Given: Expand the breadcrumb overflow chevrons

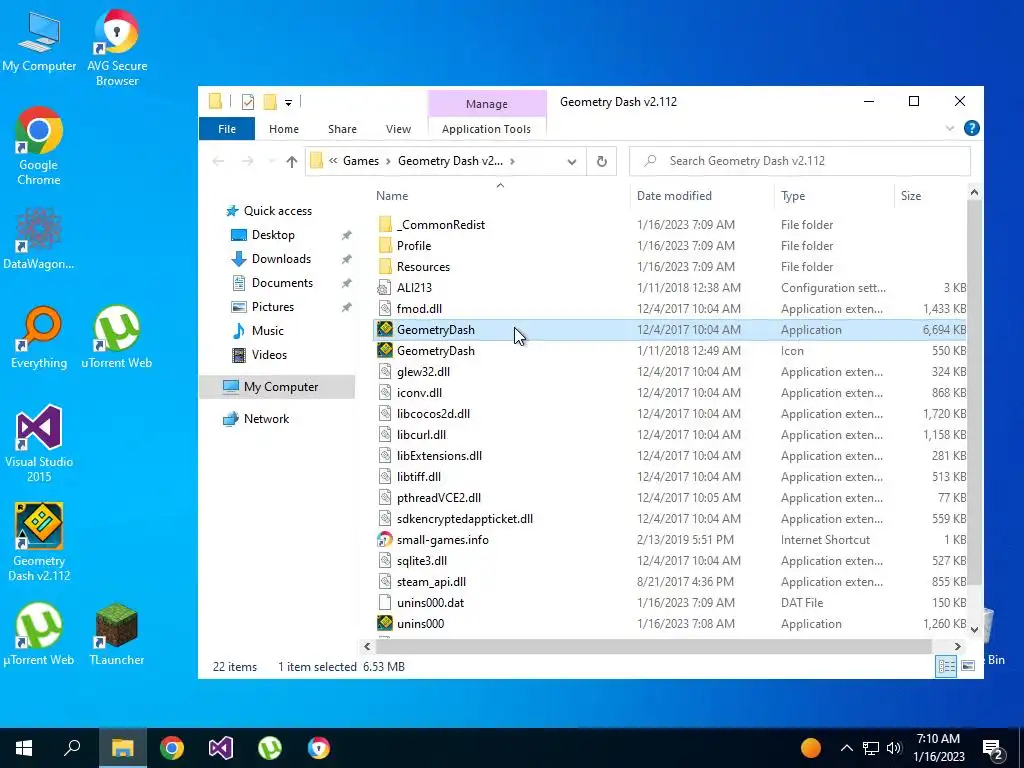Looking at the screenshot, I should pos(333,161).
